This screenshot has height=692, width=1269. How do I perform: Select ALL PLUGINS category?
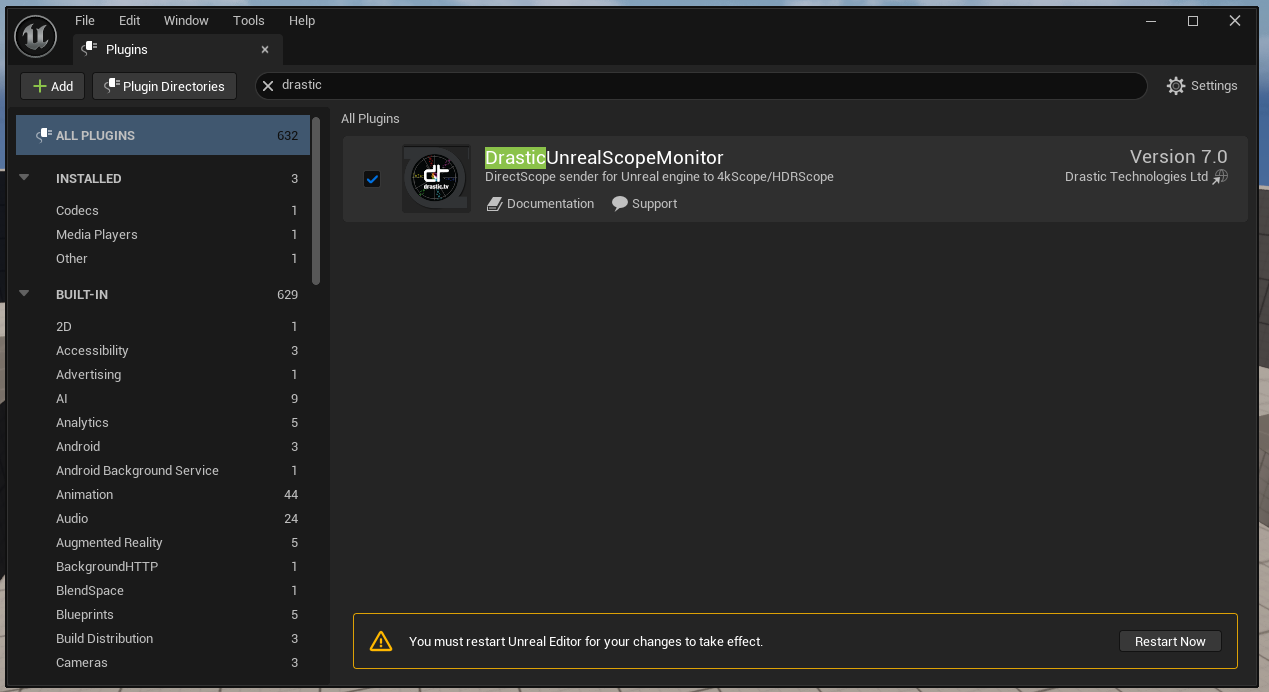pos(163,135)
